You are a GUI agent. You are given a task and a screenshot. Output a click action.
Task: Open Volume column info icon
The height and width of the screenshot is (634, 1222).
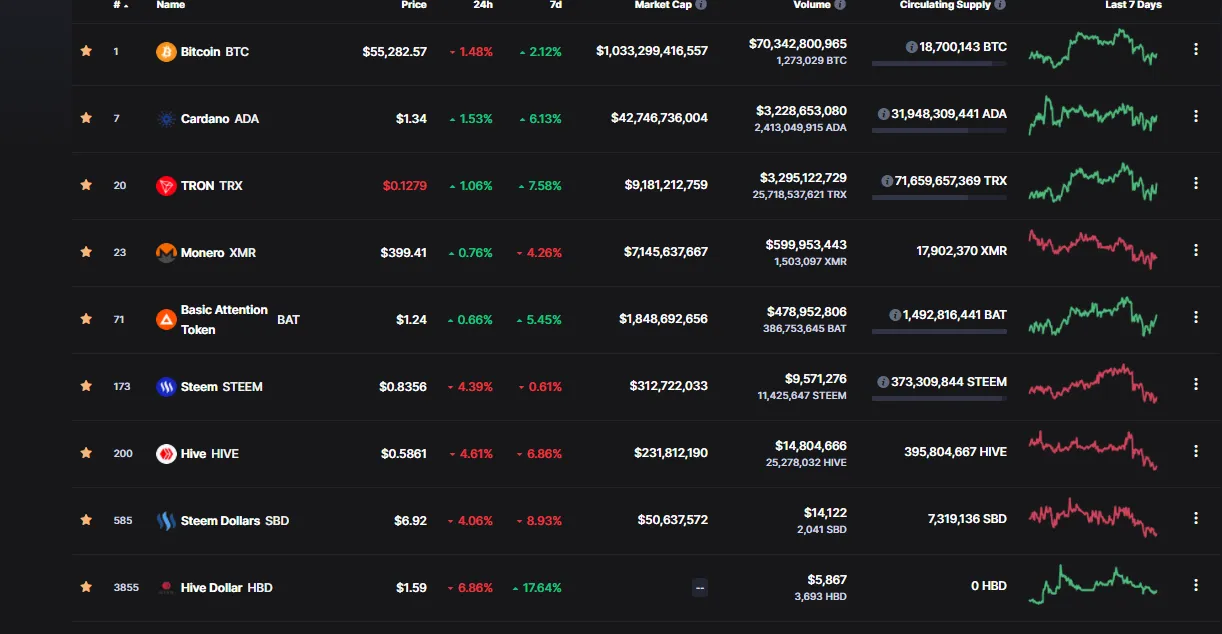tap(840, 5)
